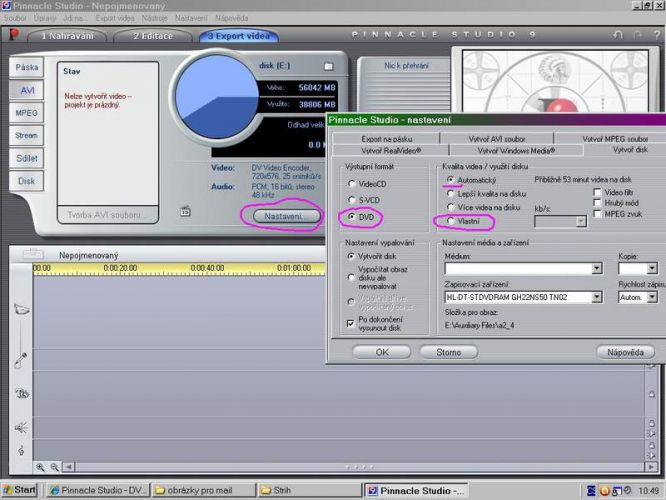Select the Páska export button

26,67
